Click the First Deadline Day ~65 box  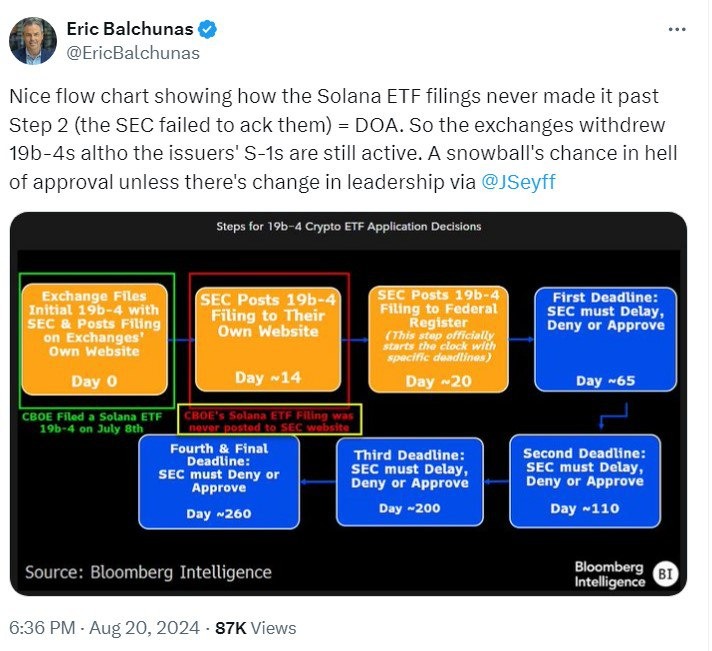click(x=605, y=338)
